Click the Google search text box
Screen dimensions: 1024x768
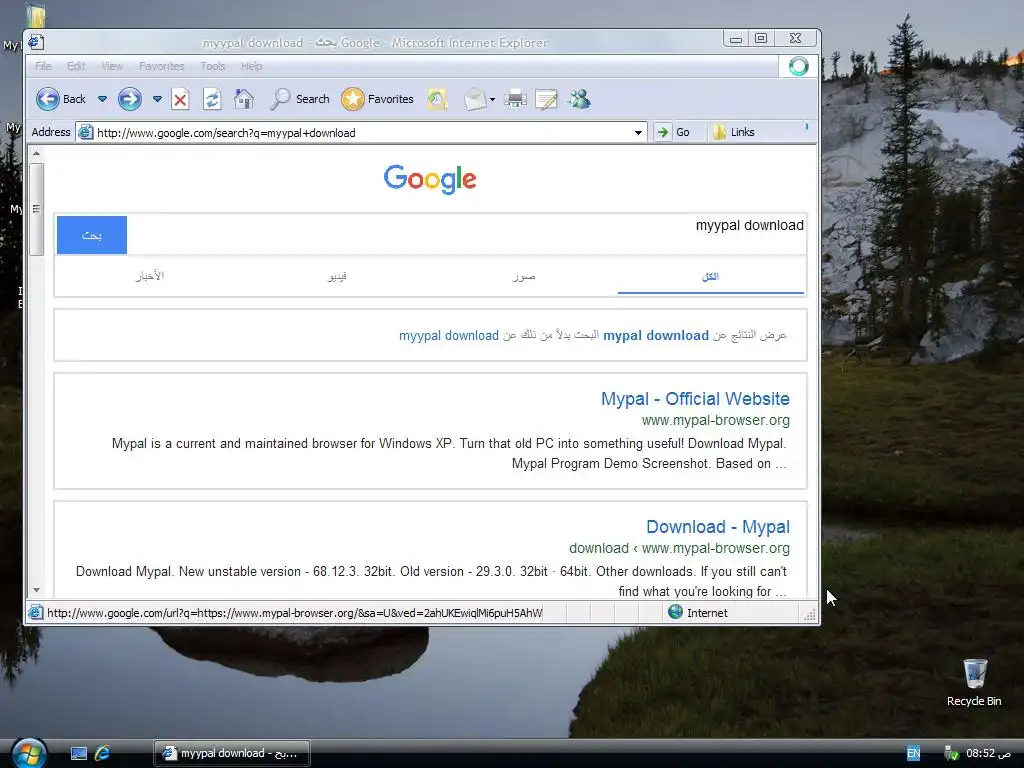pos(467,234)
